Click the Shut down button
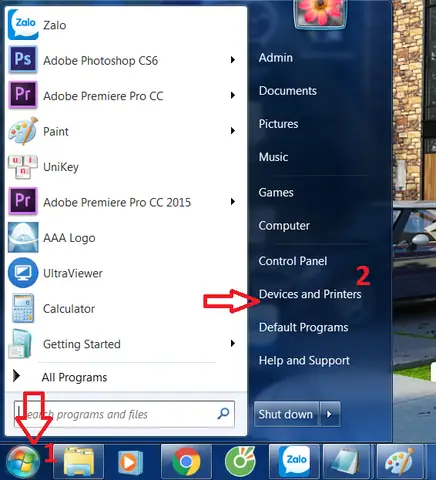Screen dimensions: 436x480 point(286,414)
